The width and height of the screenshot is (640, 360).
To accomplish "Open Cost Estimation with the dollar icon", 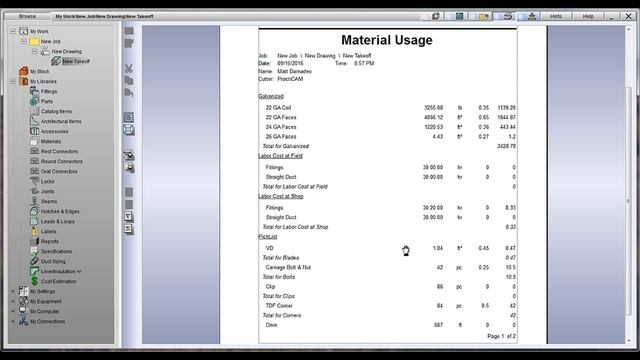I will coord(58,282).
